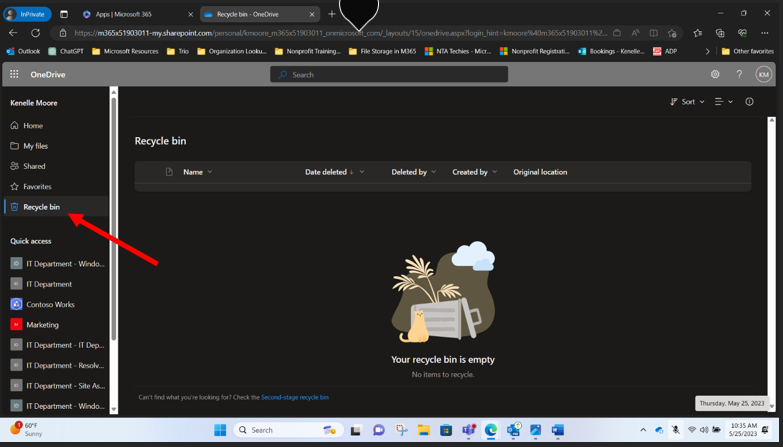This screenshot has width=783, height=447.
Task: Expand the Name column dropdown
Action: click(x=210, y=172)
